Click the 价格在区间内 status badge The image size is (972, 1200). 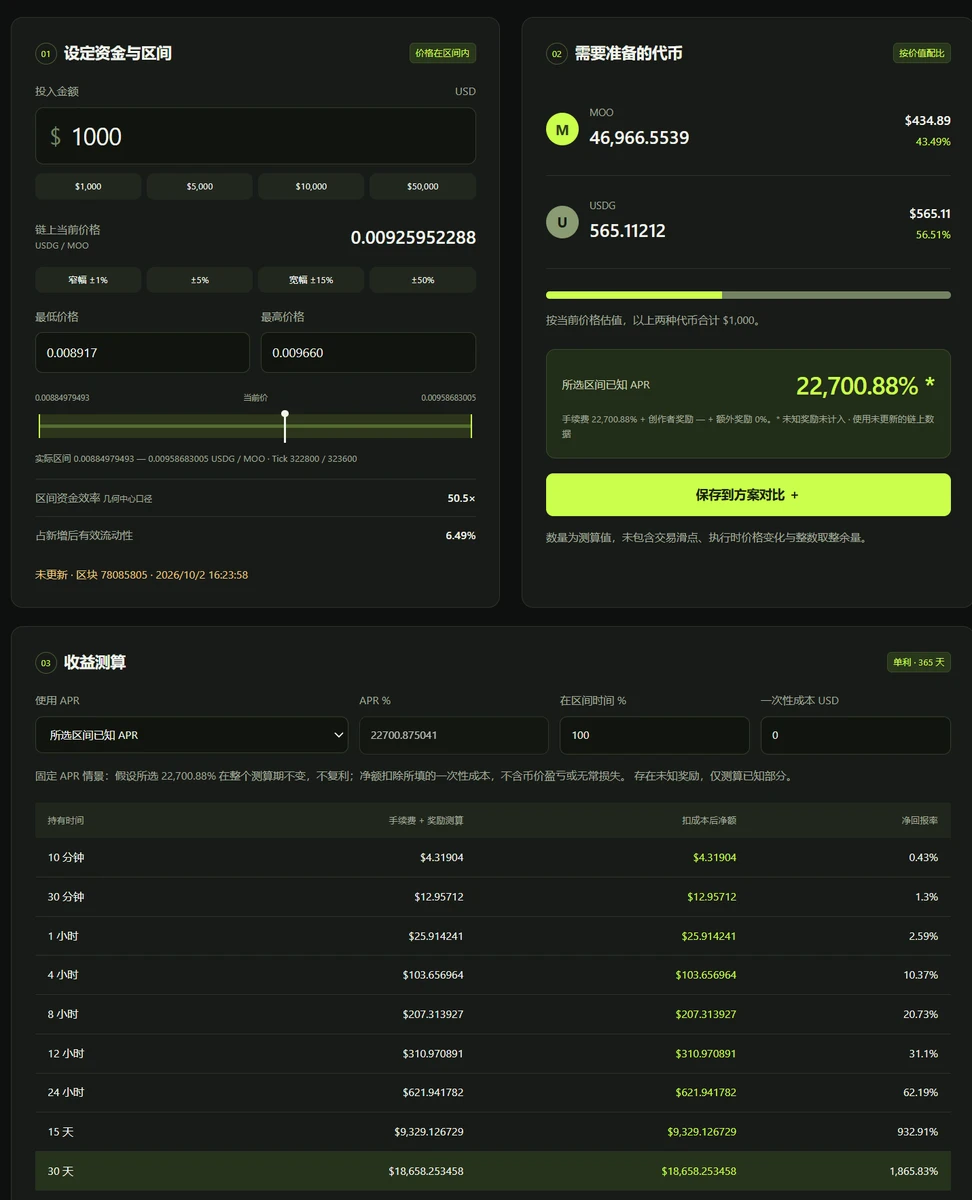pos(443,53)
